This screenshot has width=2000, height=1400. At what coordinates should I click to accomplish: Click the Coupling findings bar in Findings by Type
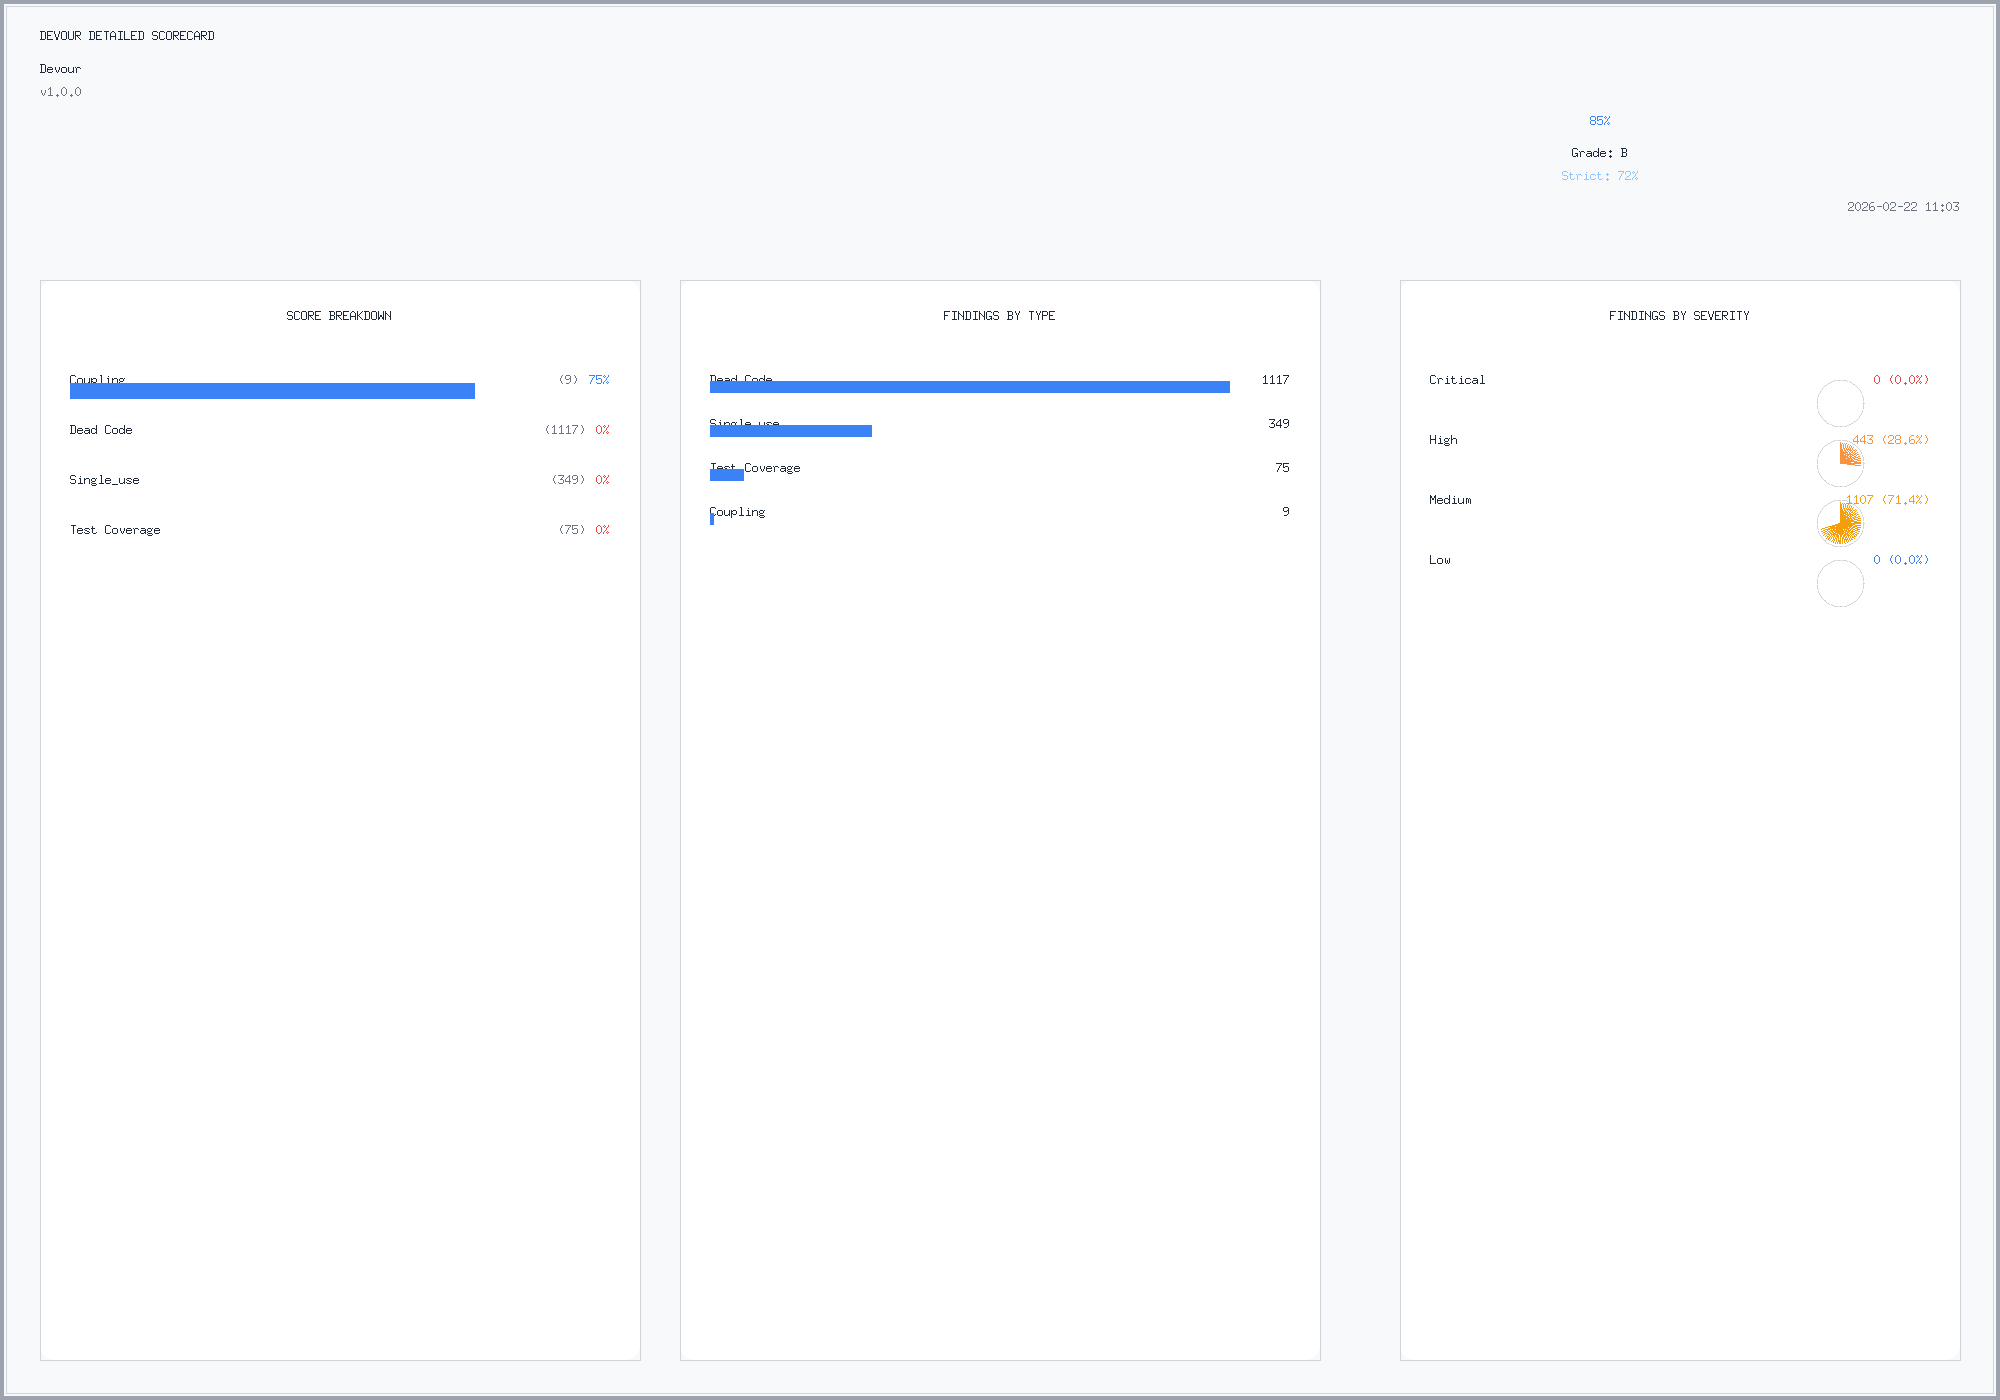point(712,519)
